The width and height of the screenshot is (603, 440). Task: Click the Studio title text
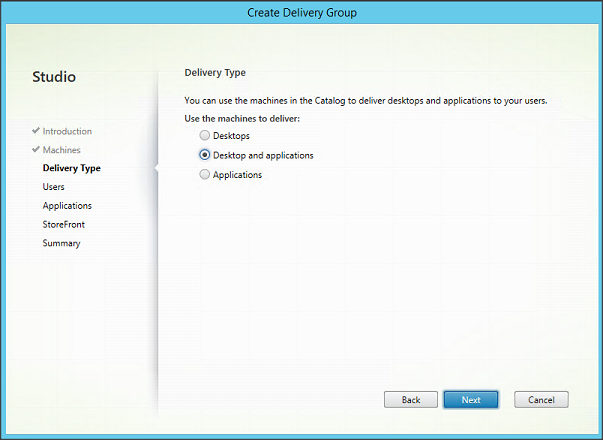pos(54,77)
